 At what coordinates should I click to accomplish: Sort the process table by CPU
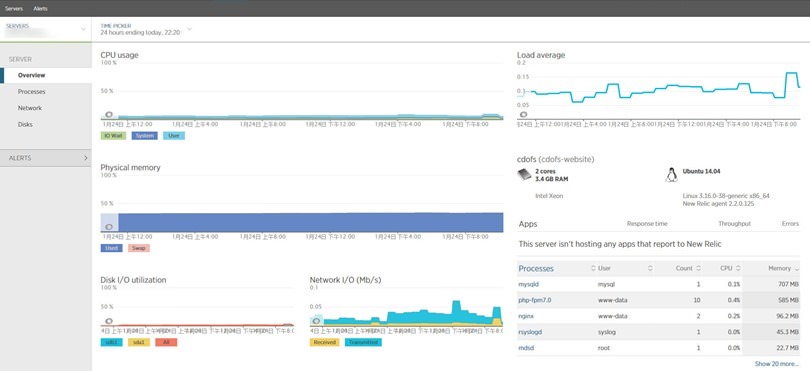tap(731, 269)
